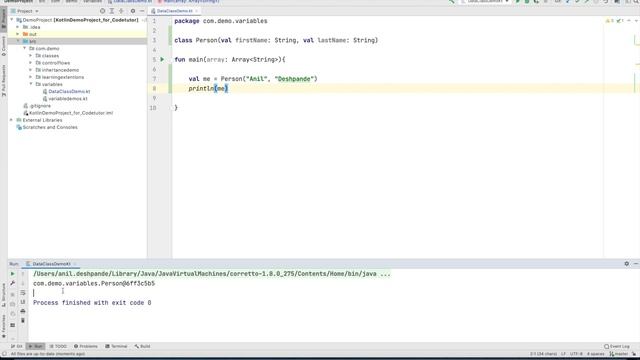Click the Person@6ff3c5b5 console output line
The width and height of the screenshot is (640, 360).
(x=94, y=283)
